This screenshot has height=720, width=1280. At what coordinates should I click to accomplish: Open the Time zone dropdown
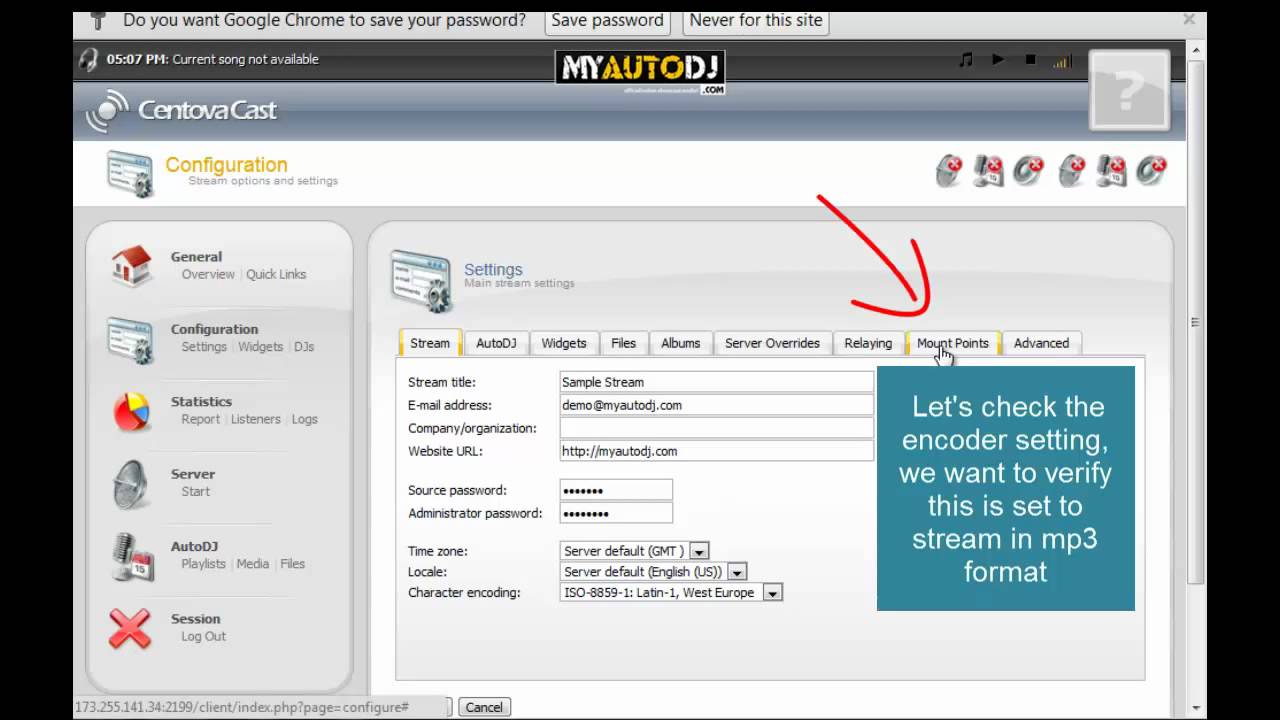(634, 551)
